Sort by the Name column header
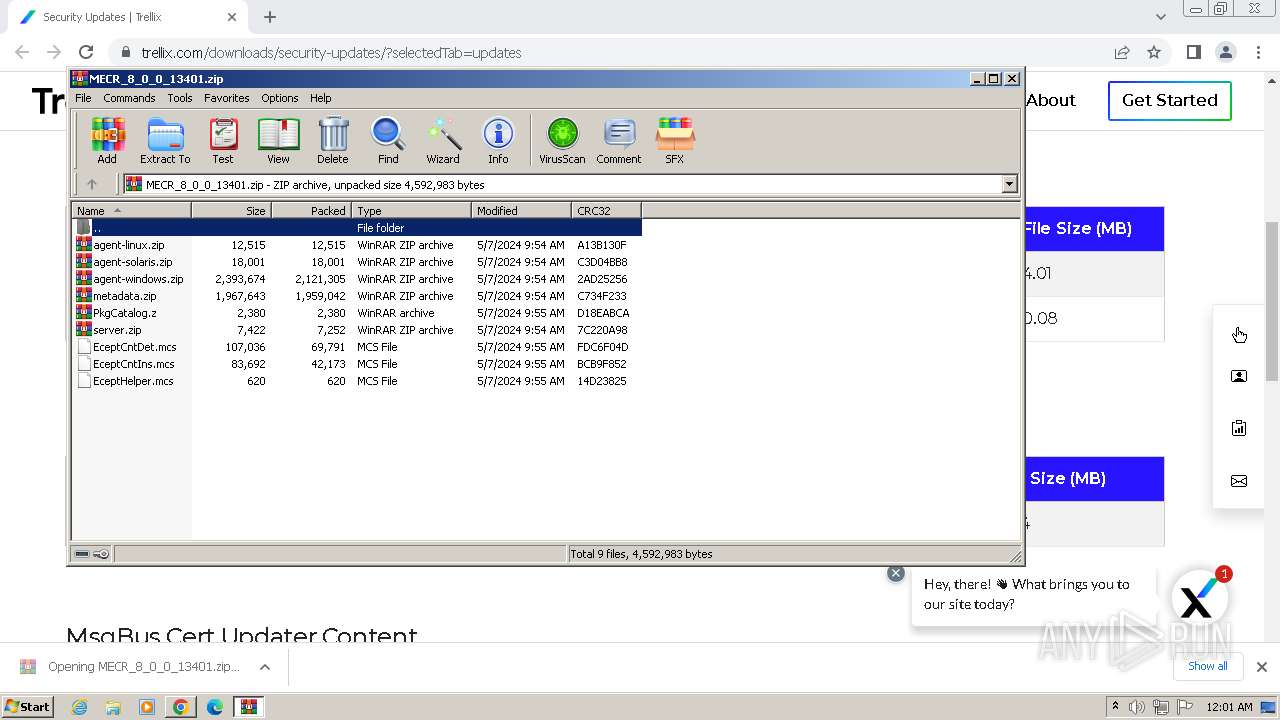1280x720 pixels. (131, 210)
